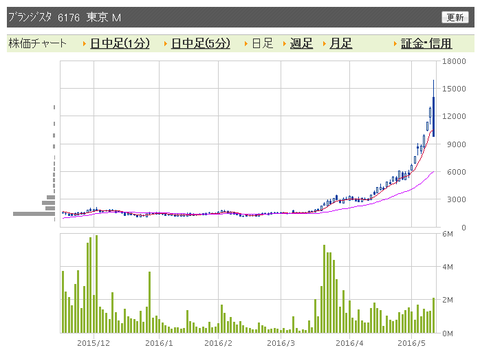Open the 日中足(5分) intraday chart
The image size is (480, 361).
pos(201,43)
